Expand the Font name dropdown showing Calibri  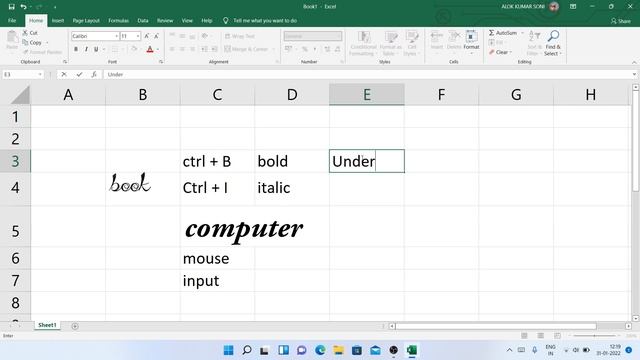click(x=116, y=36)
